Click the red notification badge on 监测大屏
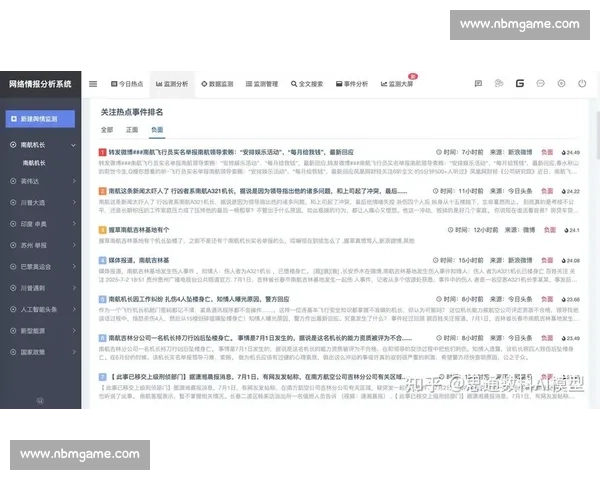 [x=412, y=76]
